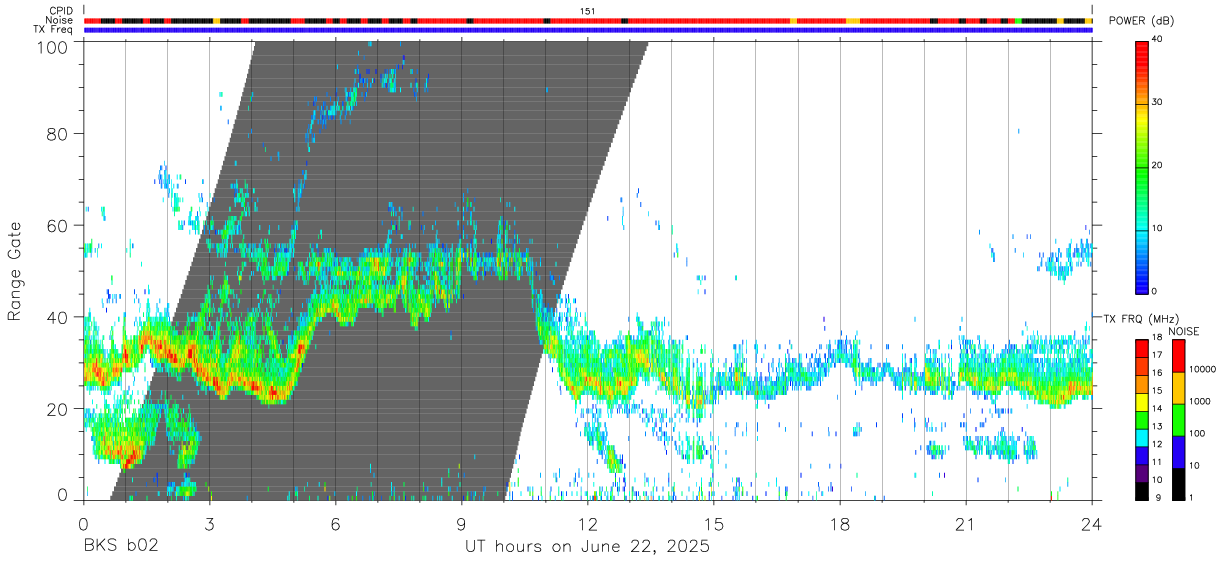Click the "Noise" row label at top left

click(x=59, y=20)
